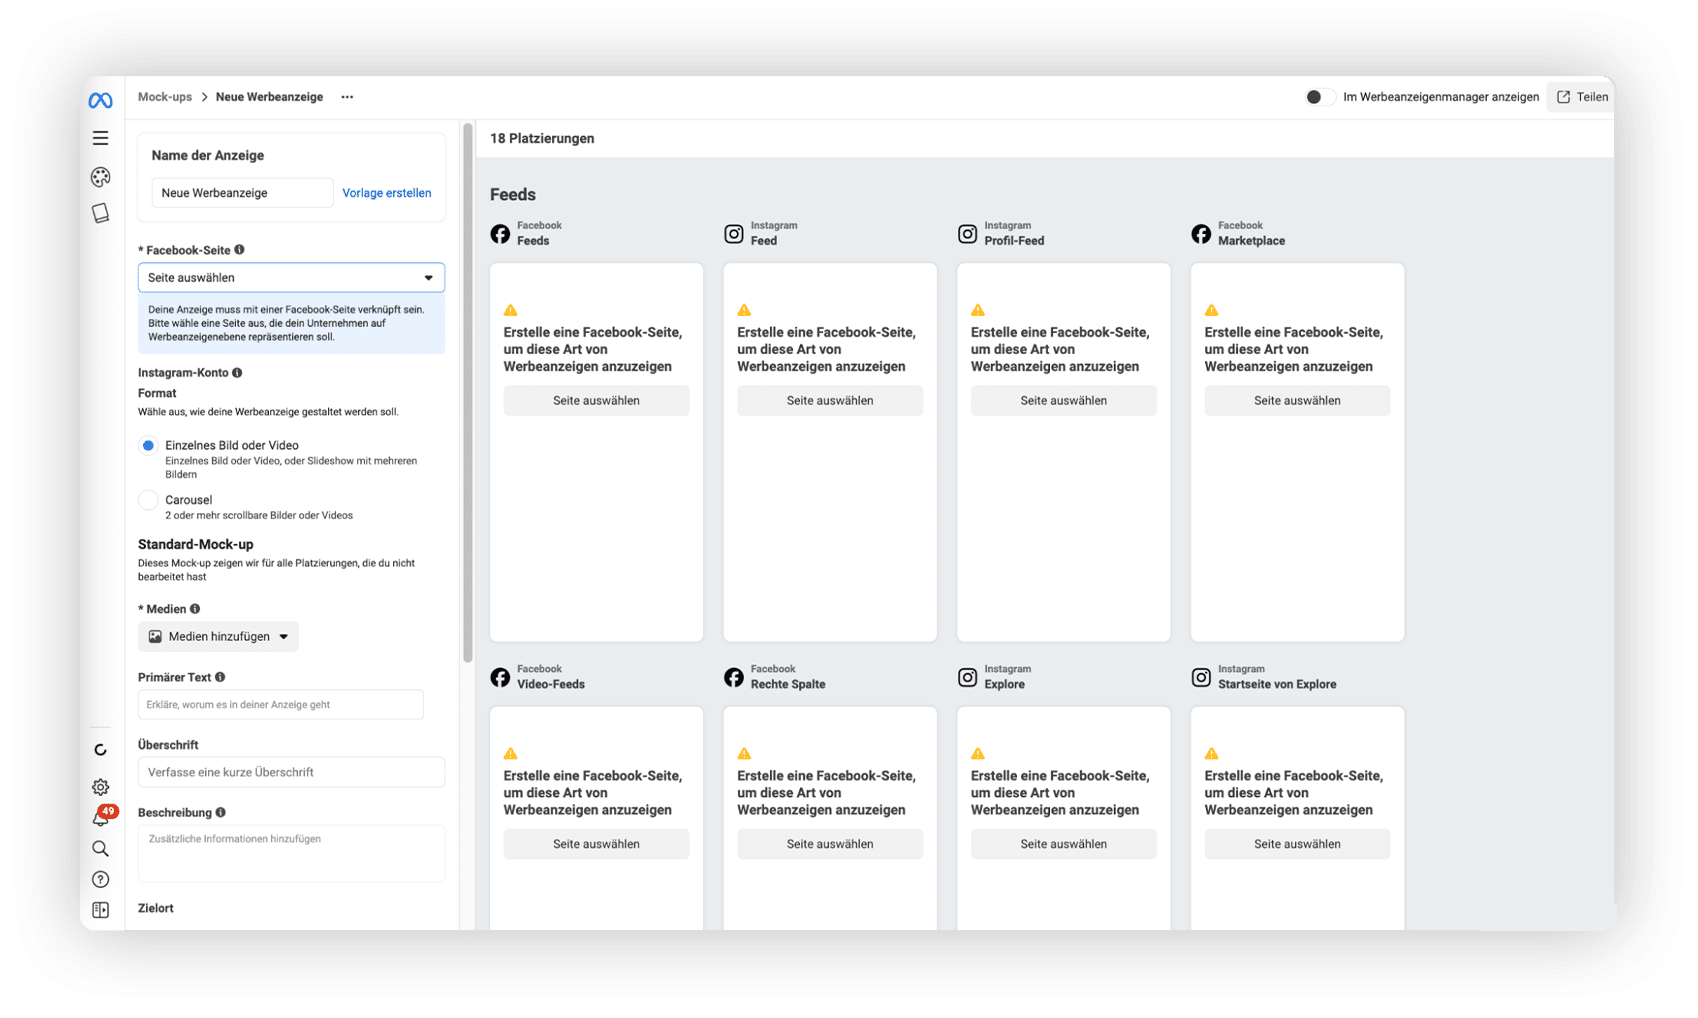This screenshot has width=1698, height=1018.
Task: Click Seite auswählen in Profil-Feed card
Action: [x=1063, y=401]
